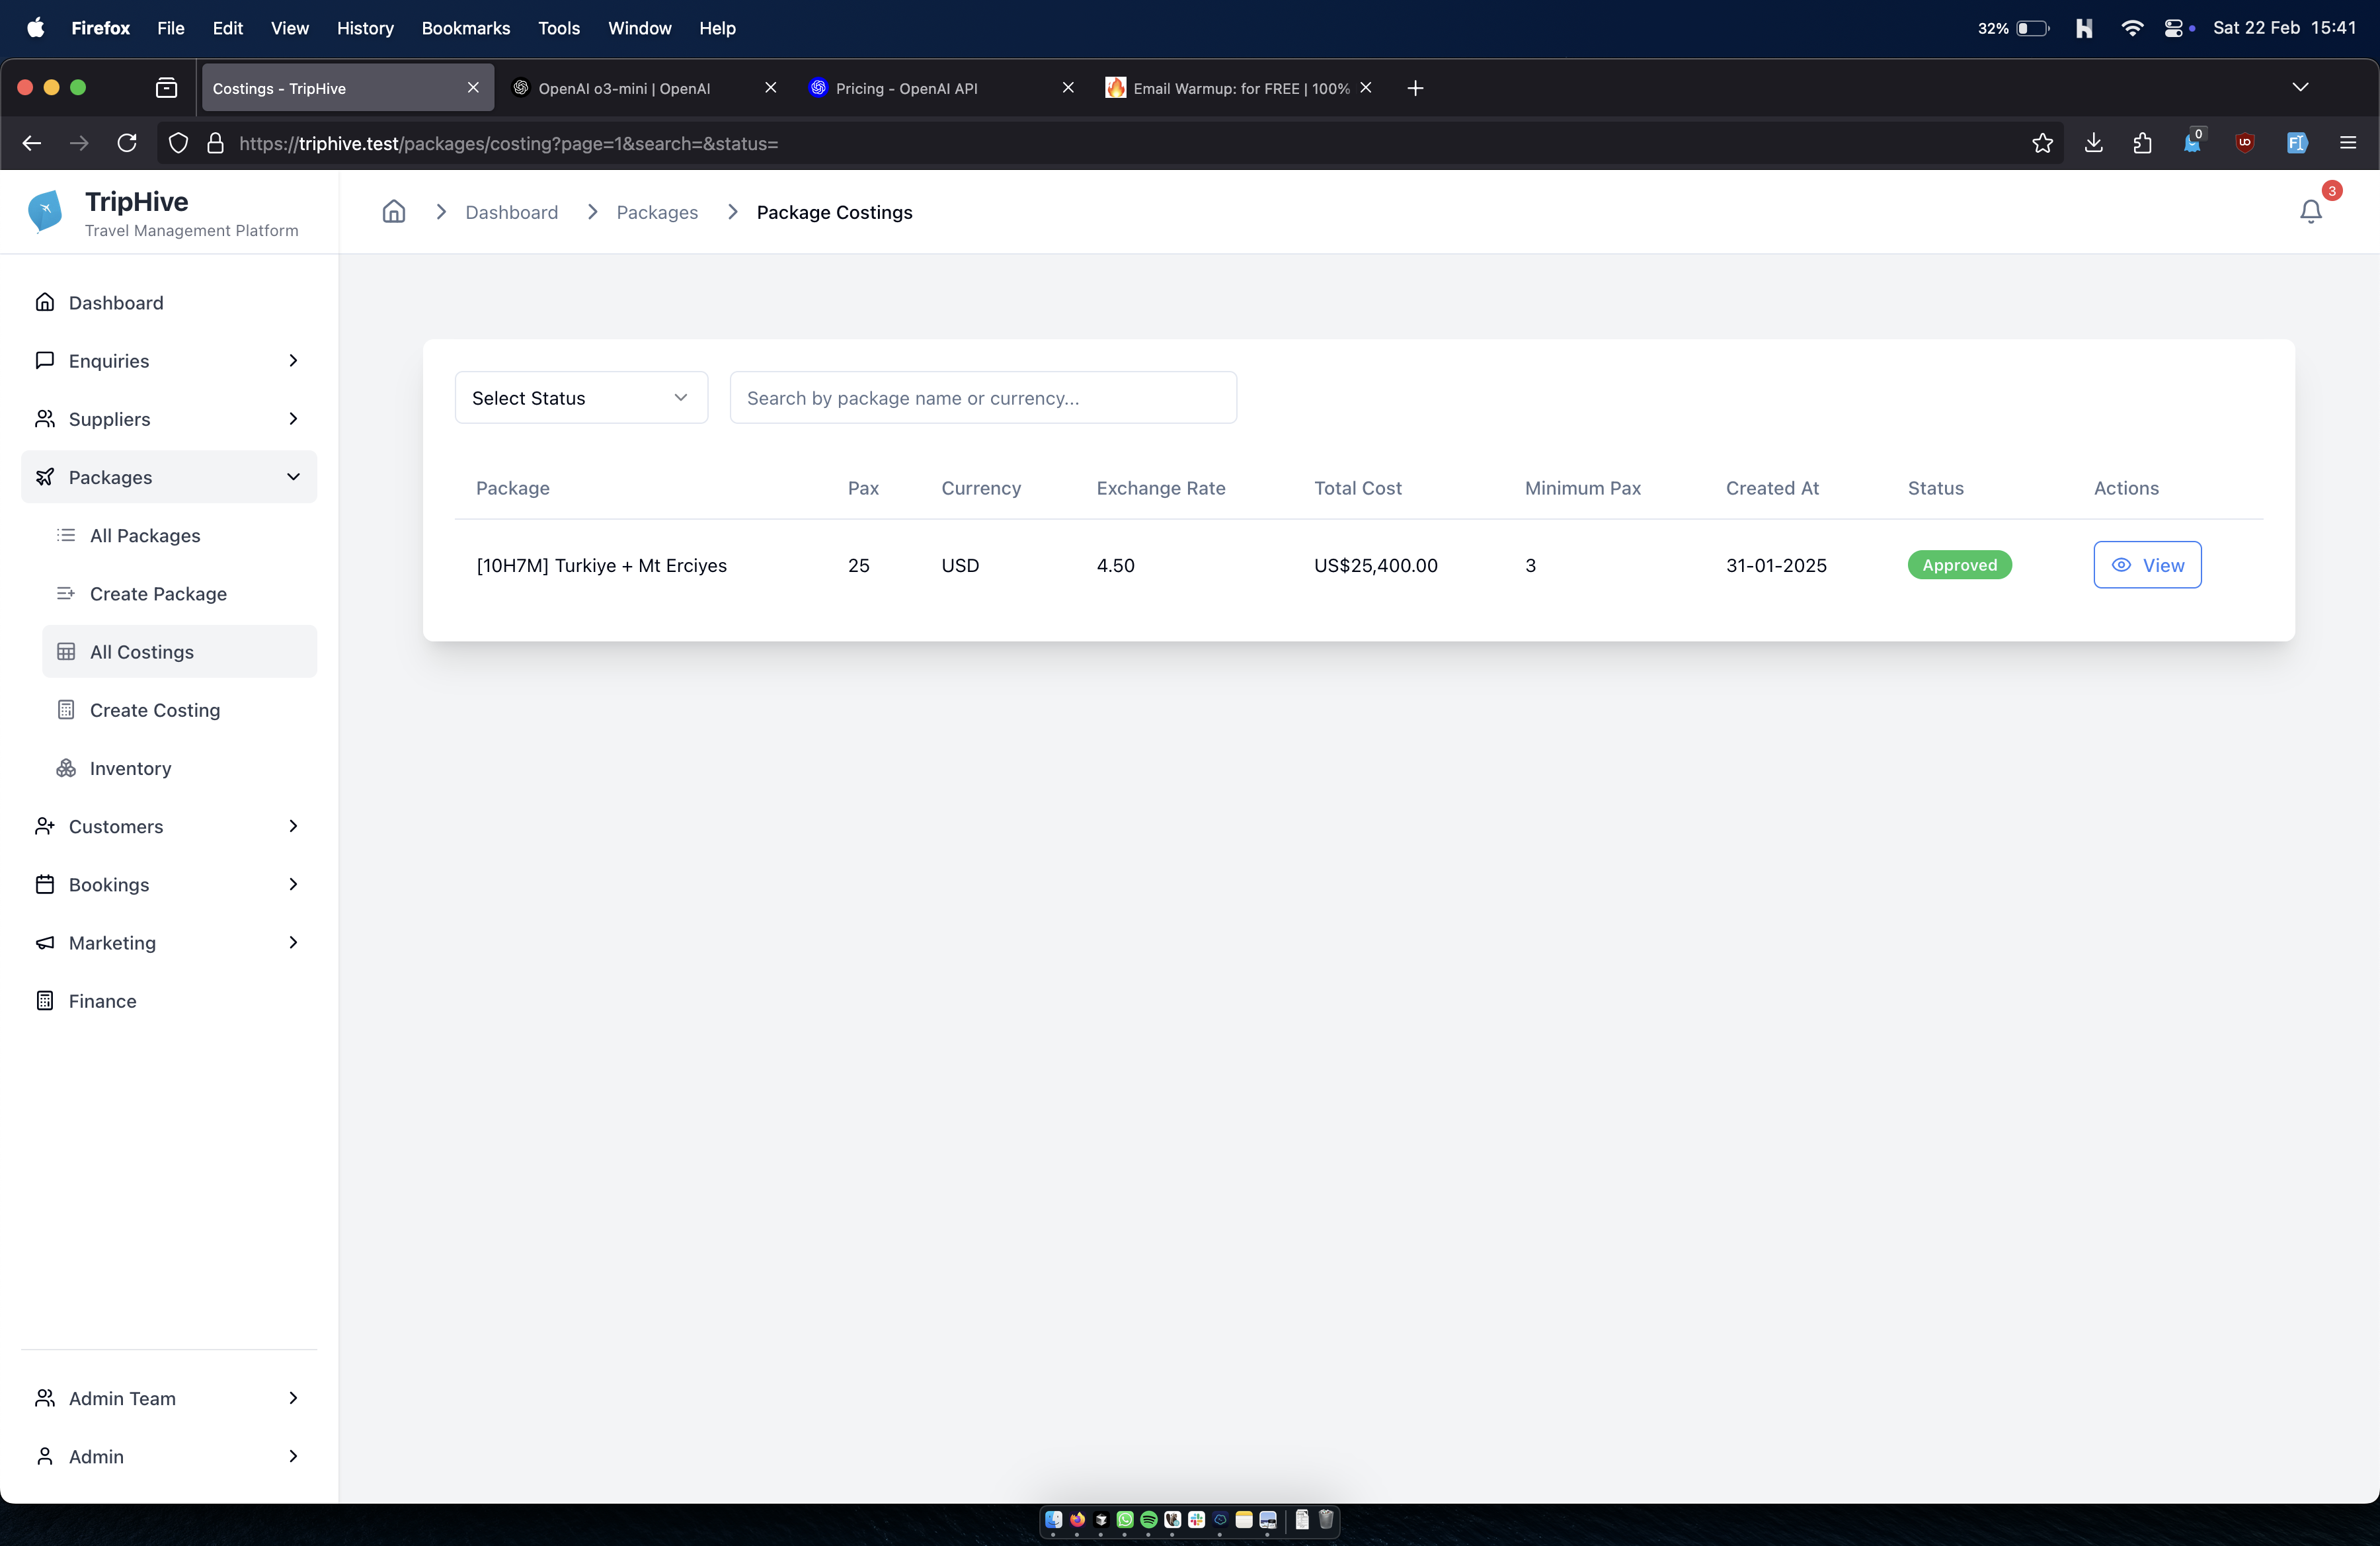Click the package search input field
Image resolution: width=2380 pixels, height=1546 pixels.
[x=983, y=397]
